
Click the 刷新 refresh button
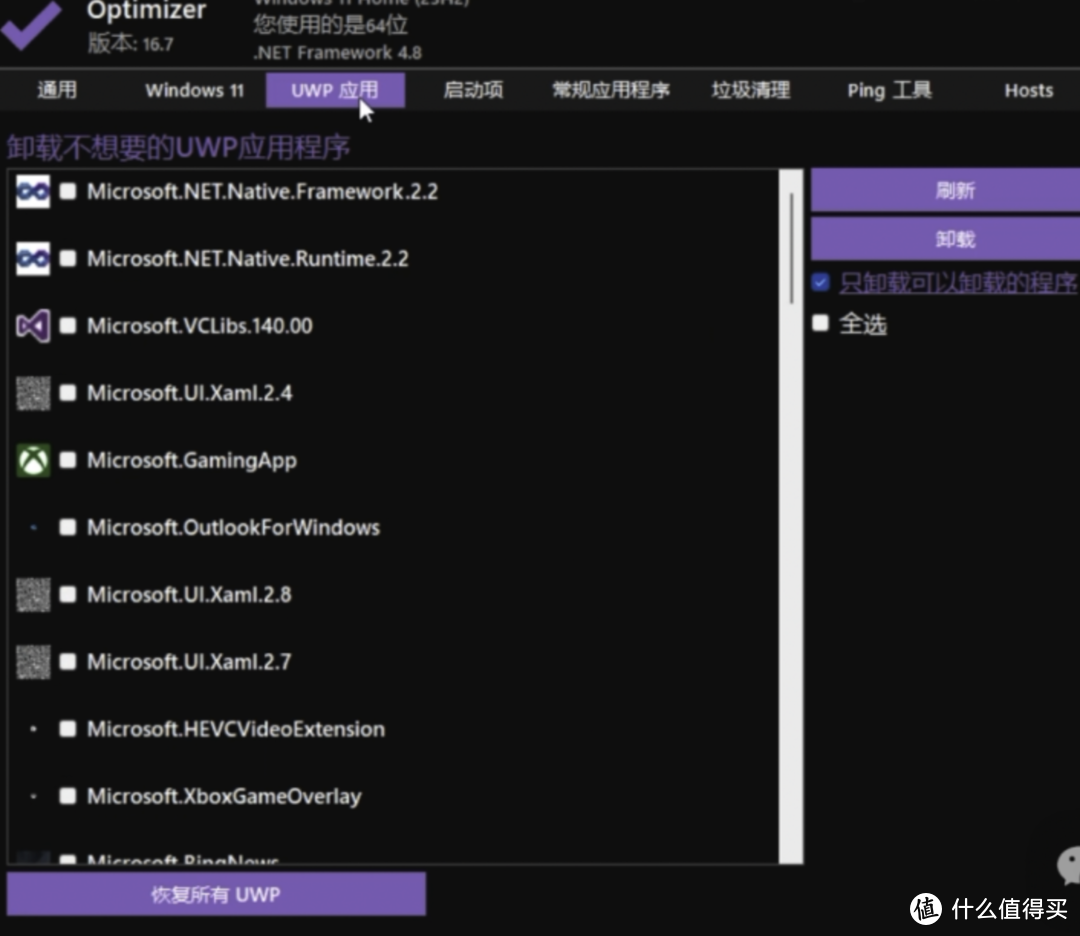click(x=945, y=191)
